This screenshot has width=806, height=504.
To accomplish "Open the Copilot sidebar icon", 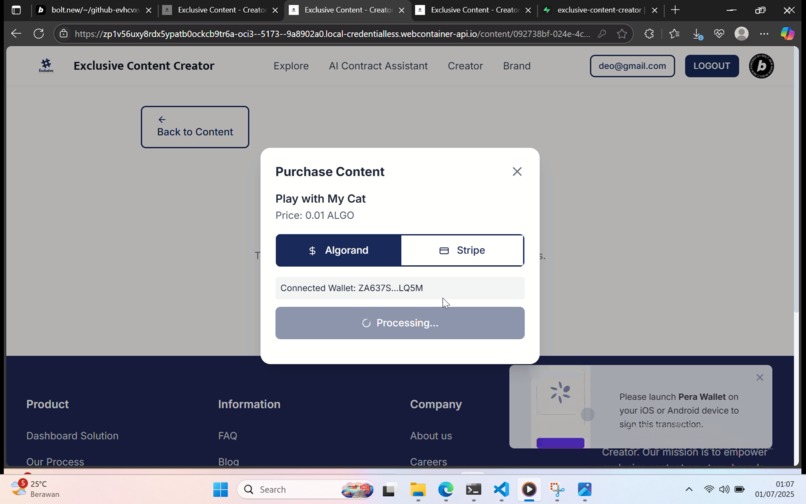I will pos(787,34).
